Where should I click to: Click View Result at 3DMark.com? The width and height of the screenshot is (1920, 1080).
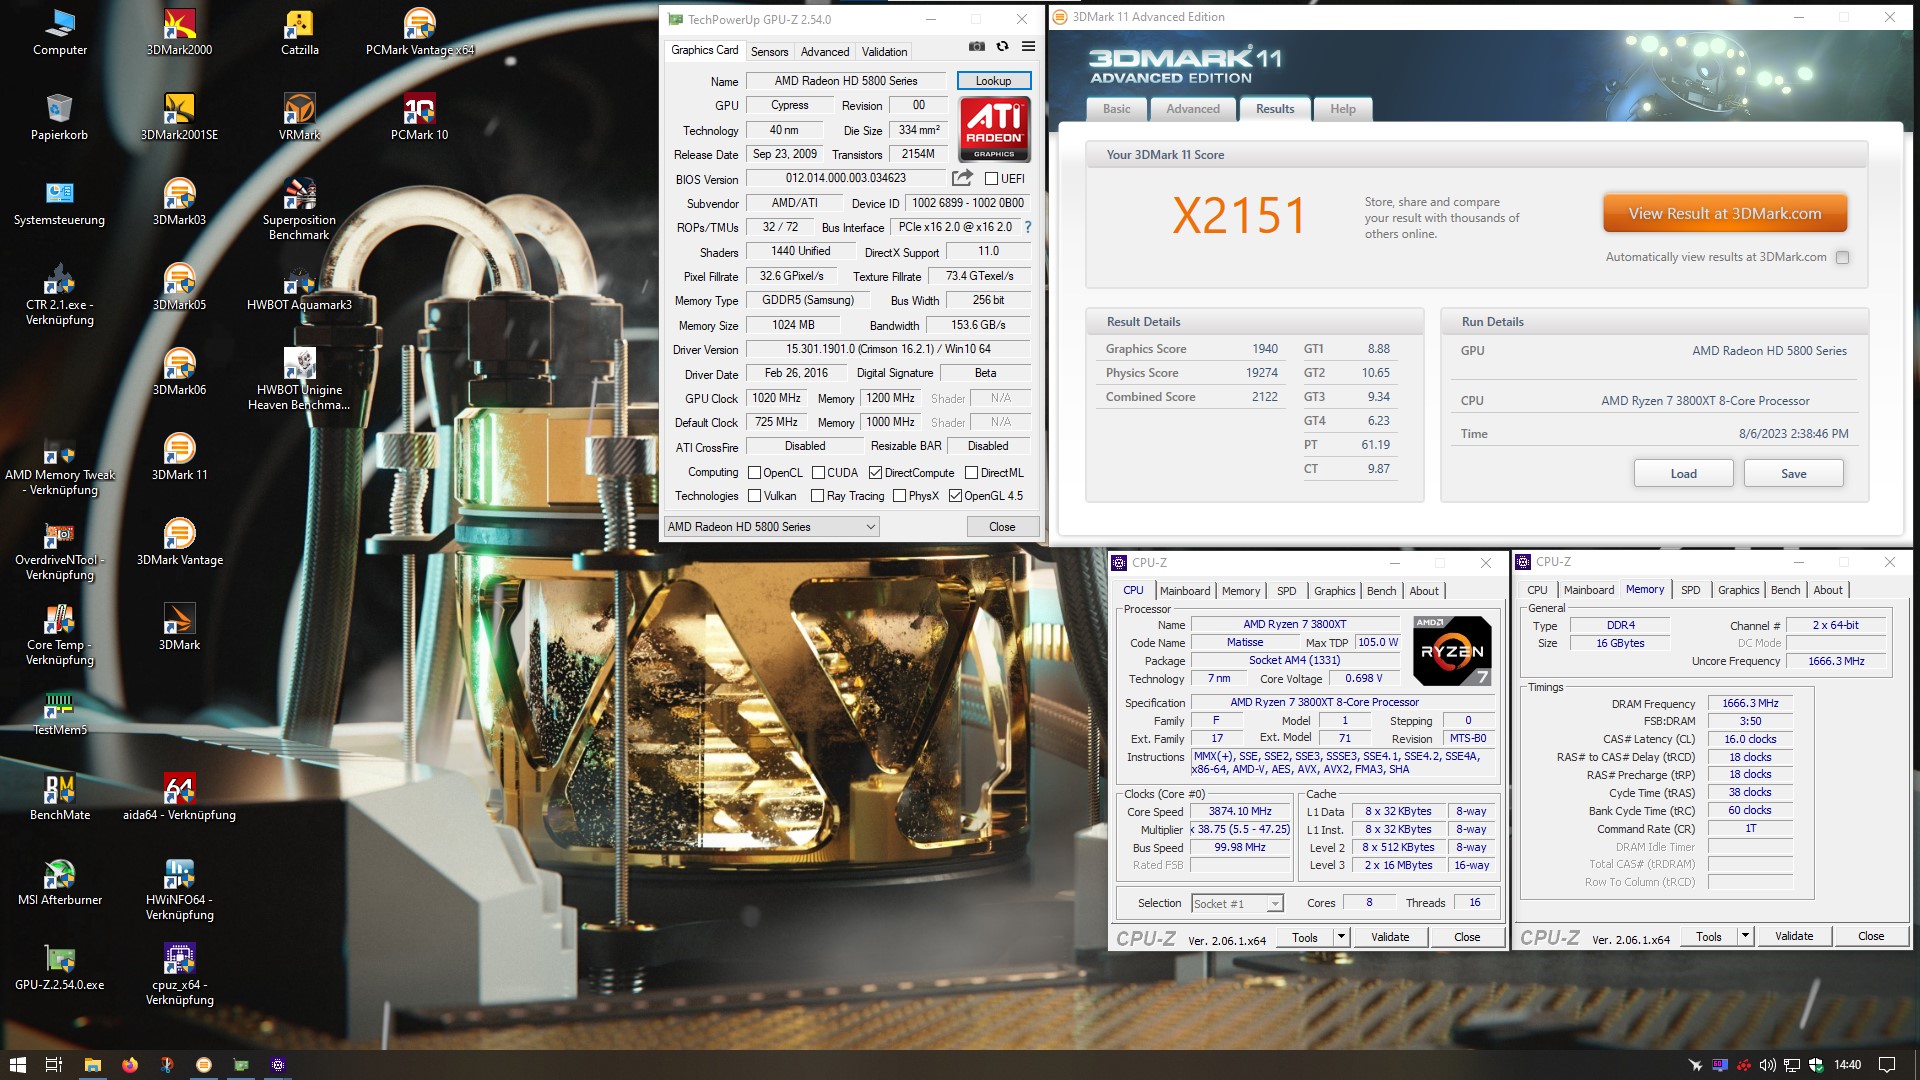[1724, 214]
